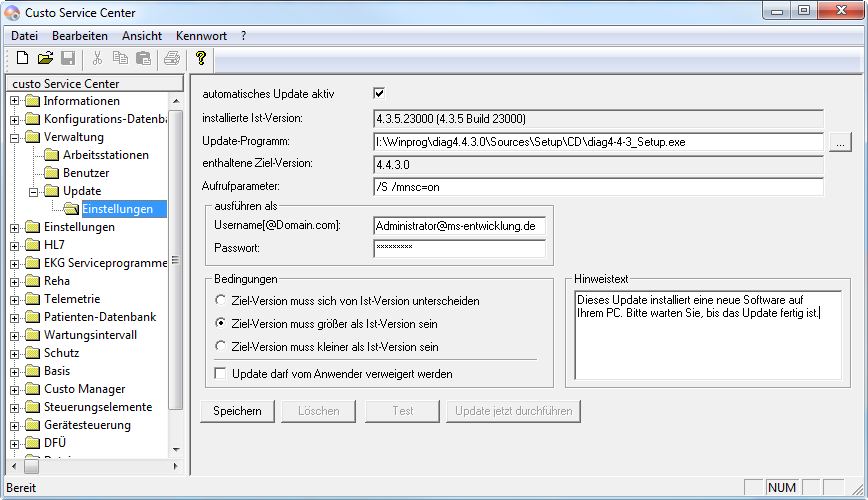Select the Arbeitsstationen tree item label

pyautogui.click(x=106, y=154)
